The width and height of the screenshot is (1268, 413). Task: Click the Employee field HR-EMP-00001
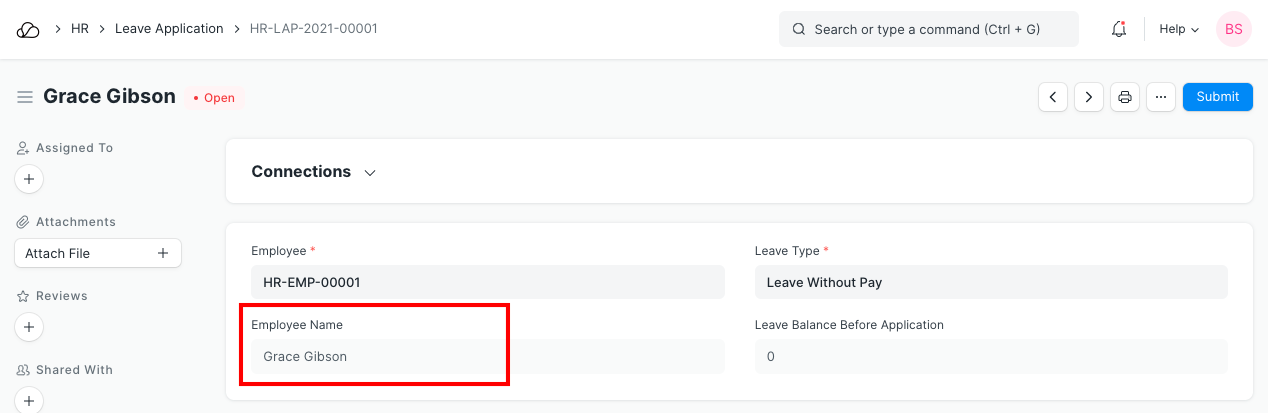pyautogui.click(x=487, y=282)
